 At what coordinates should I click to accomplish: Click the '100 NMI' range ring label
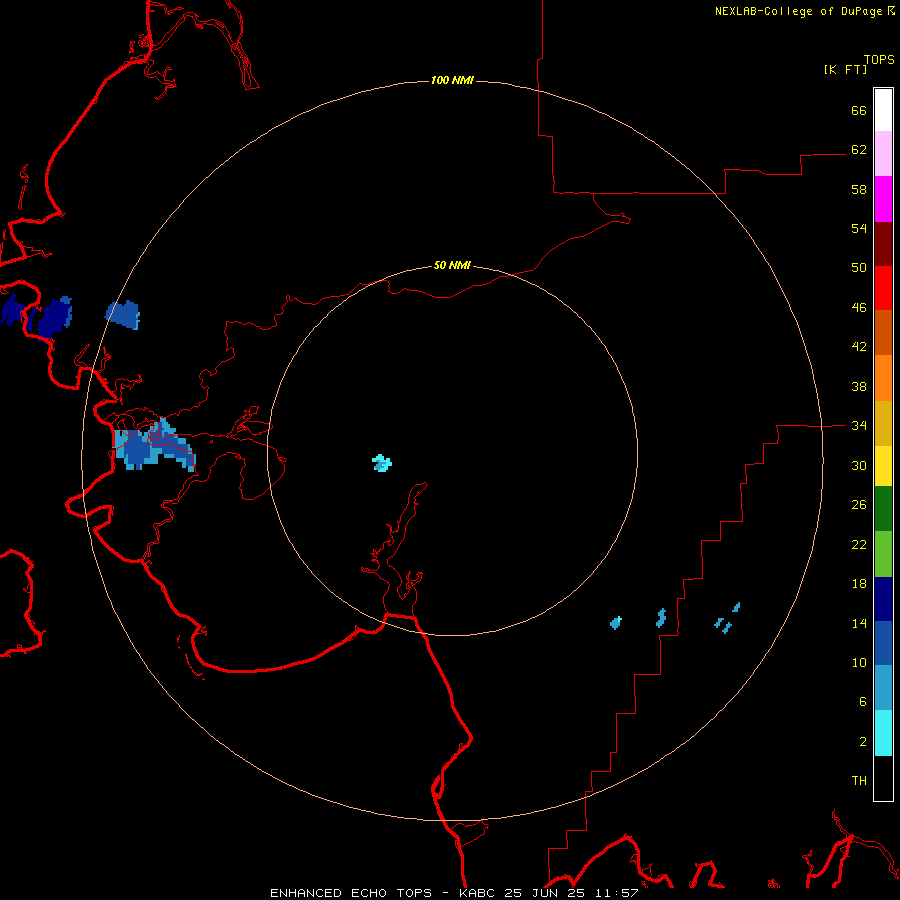coord(452,80)
